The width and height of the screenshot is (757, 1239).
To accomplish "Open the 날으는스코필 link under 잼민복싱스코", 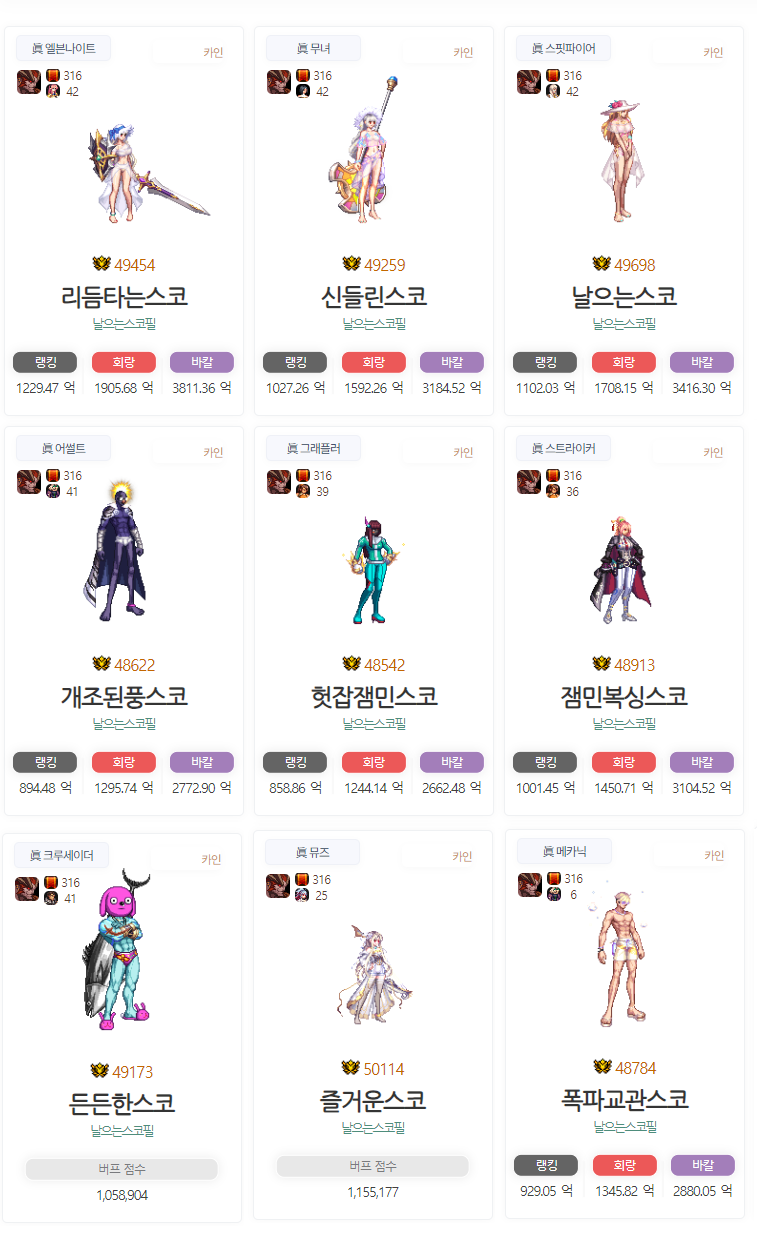I will pyautogui.click(x=624, y=723).
